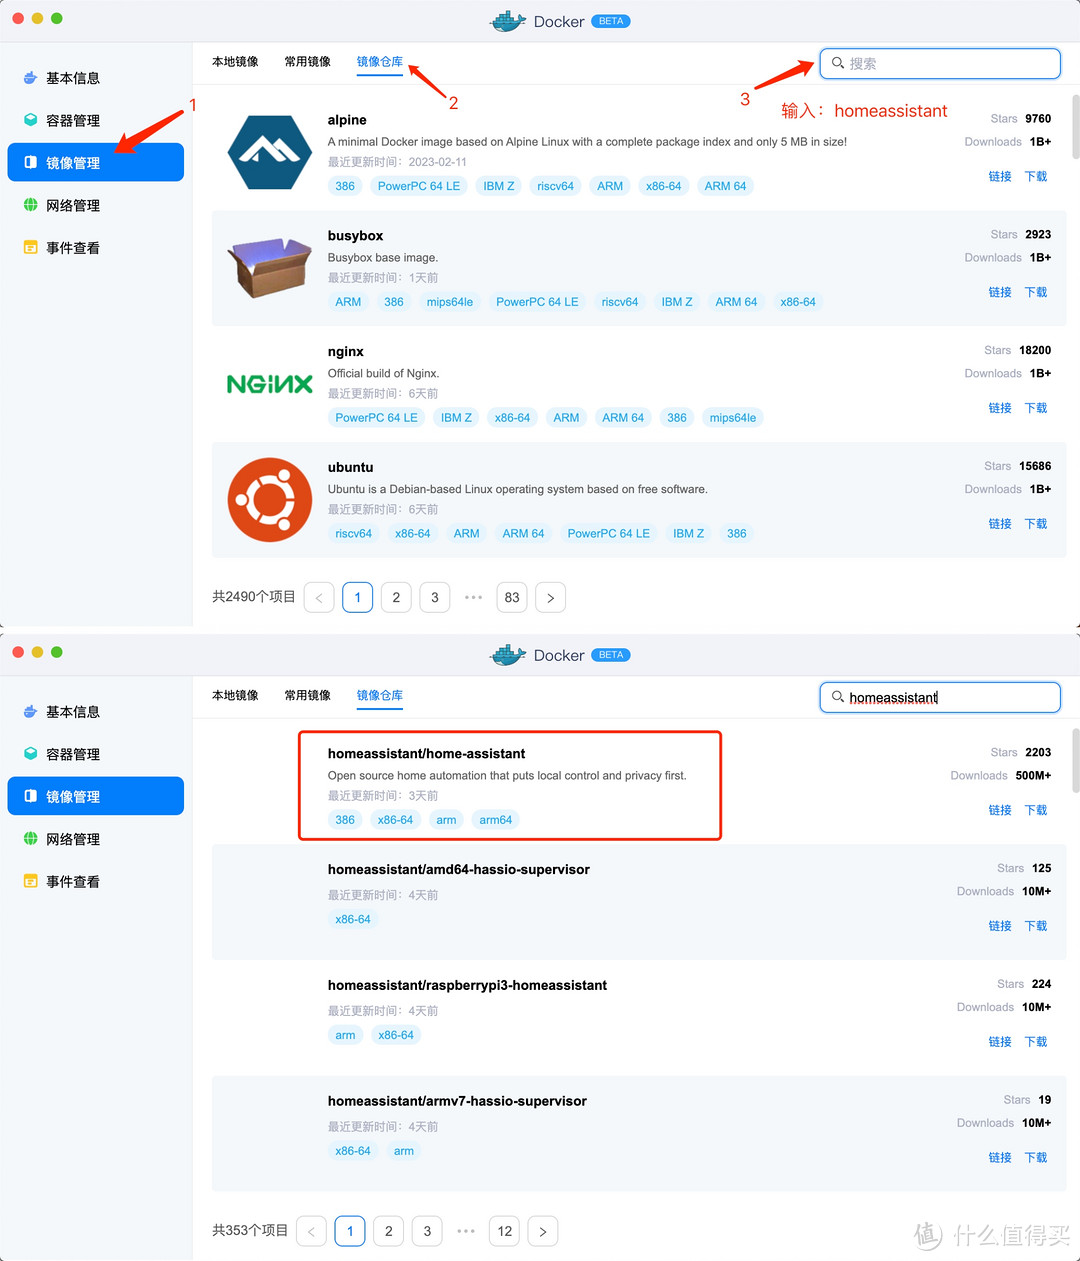The width and height of the screenshot is (1080, 1261).
Task: Download the homeassistant/home-assistant image via 下载
Action: pyautogui.click(x=1035, y=810)
